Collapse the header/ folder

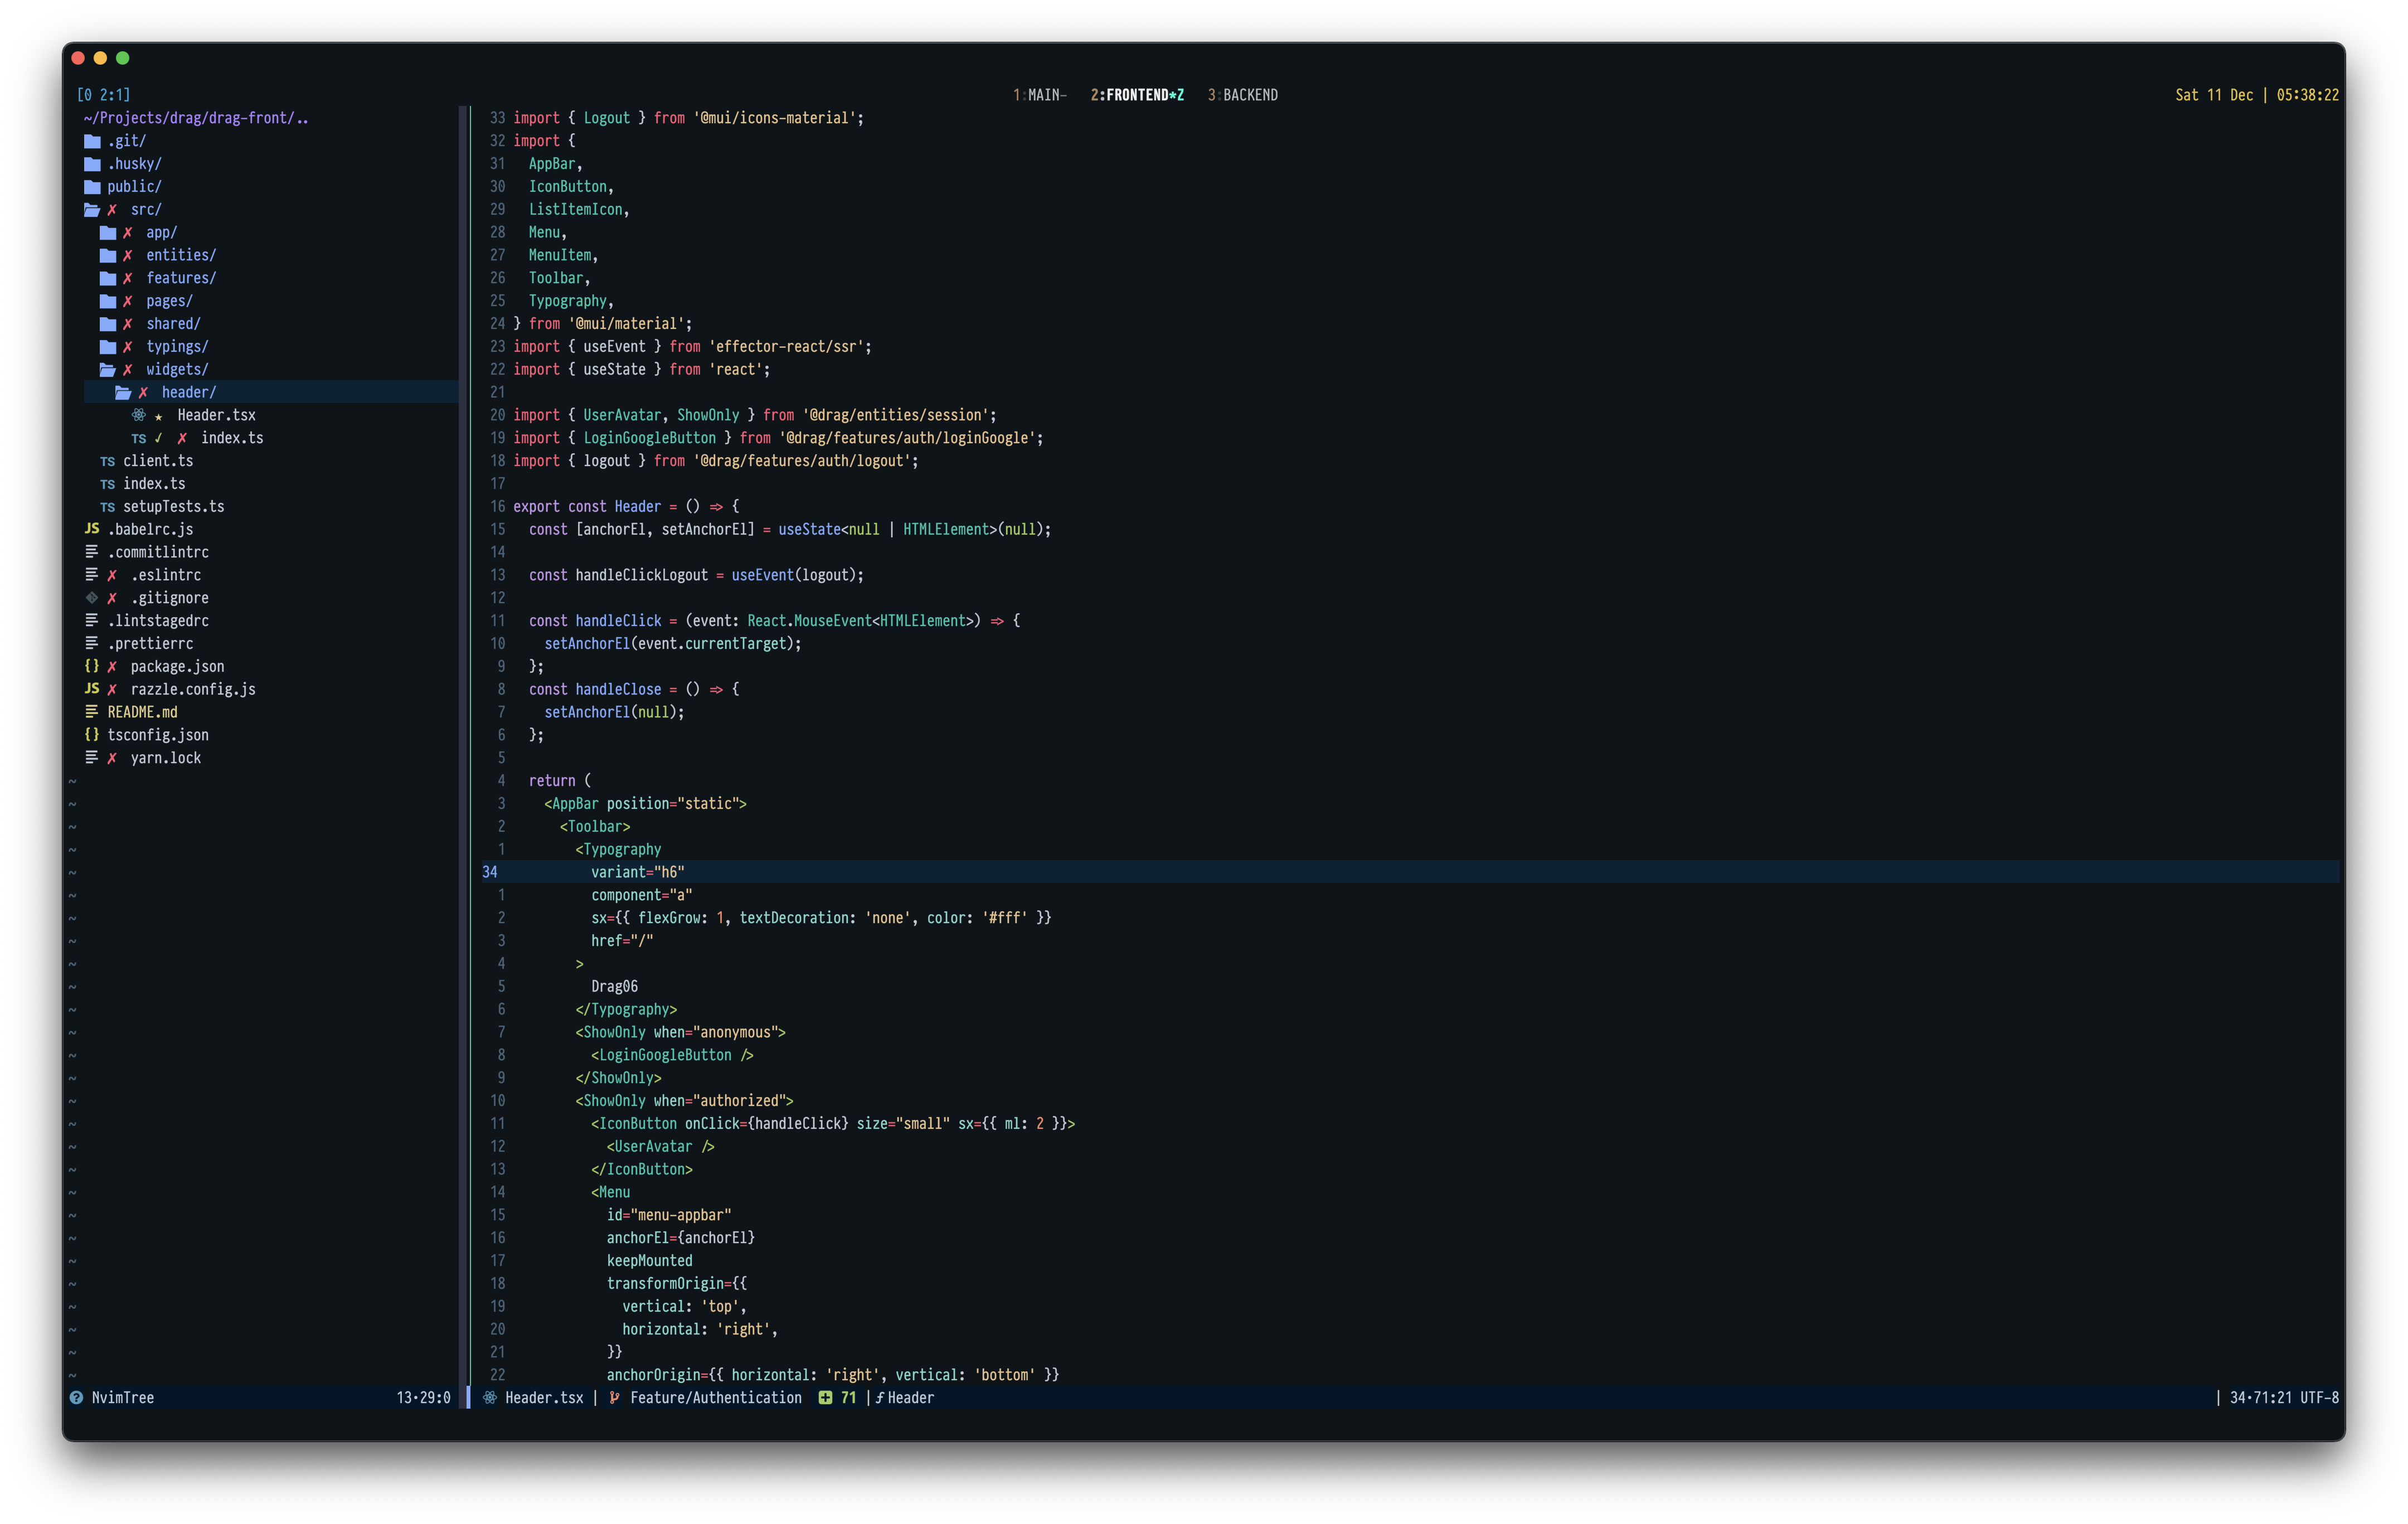[189, 392]
